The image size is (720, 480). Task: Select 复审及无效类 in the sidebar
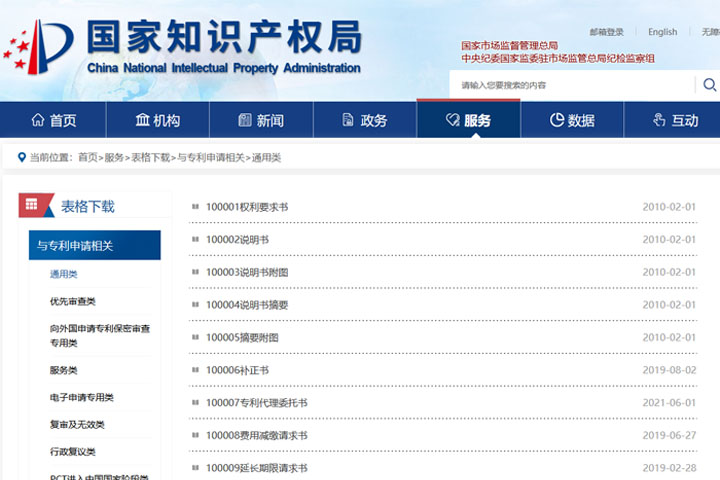77,424
